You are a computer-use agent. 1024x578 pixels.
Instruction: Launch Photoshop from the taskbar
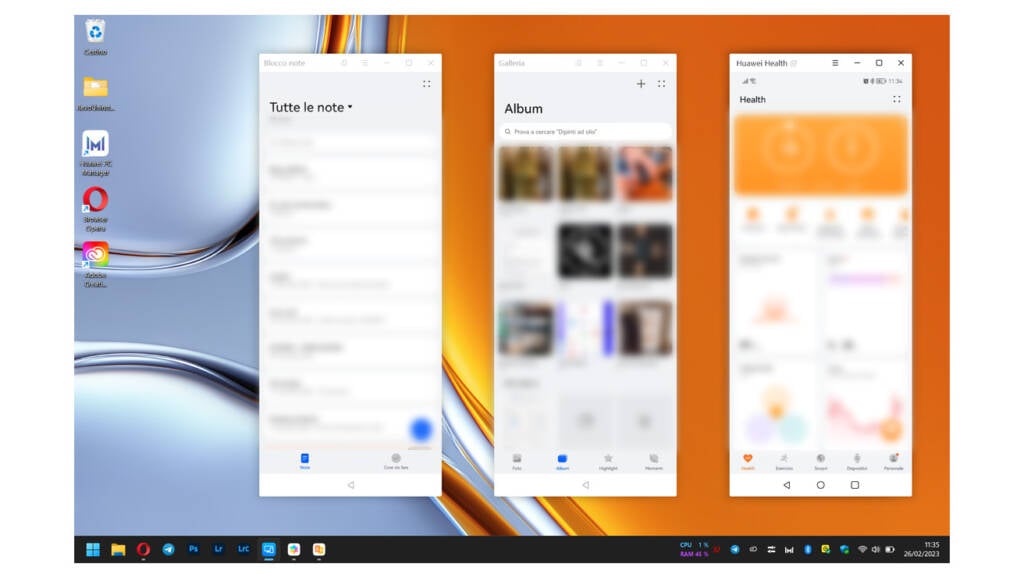[193, 549]
